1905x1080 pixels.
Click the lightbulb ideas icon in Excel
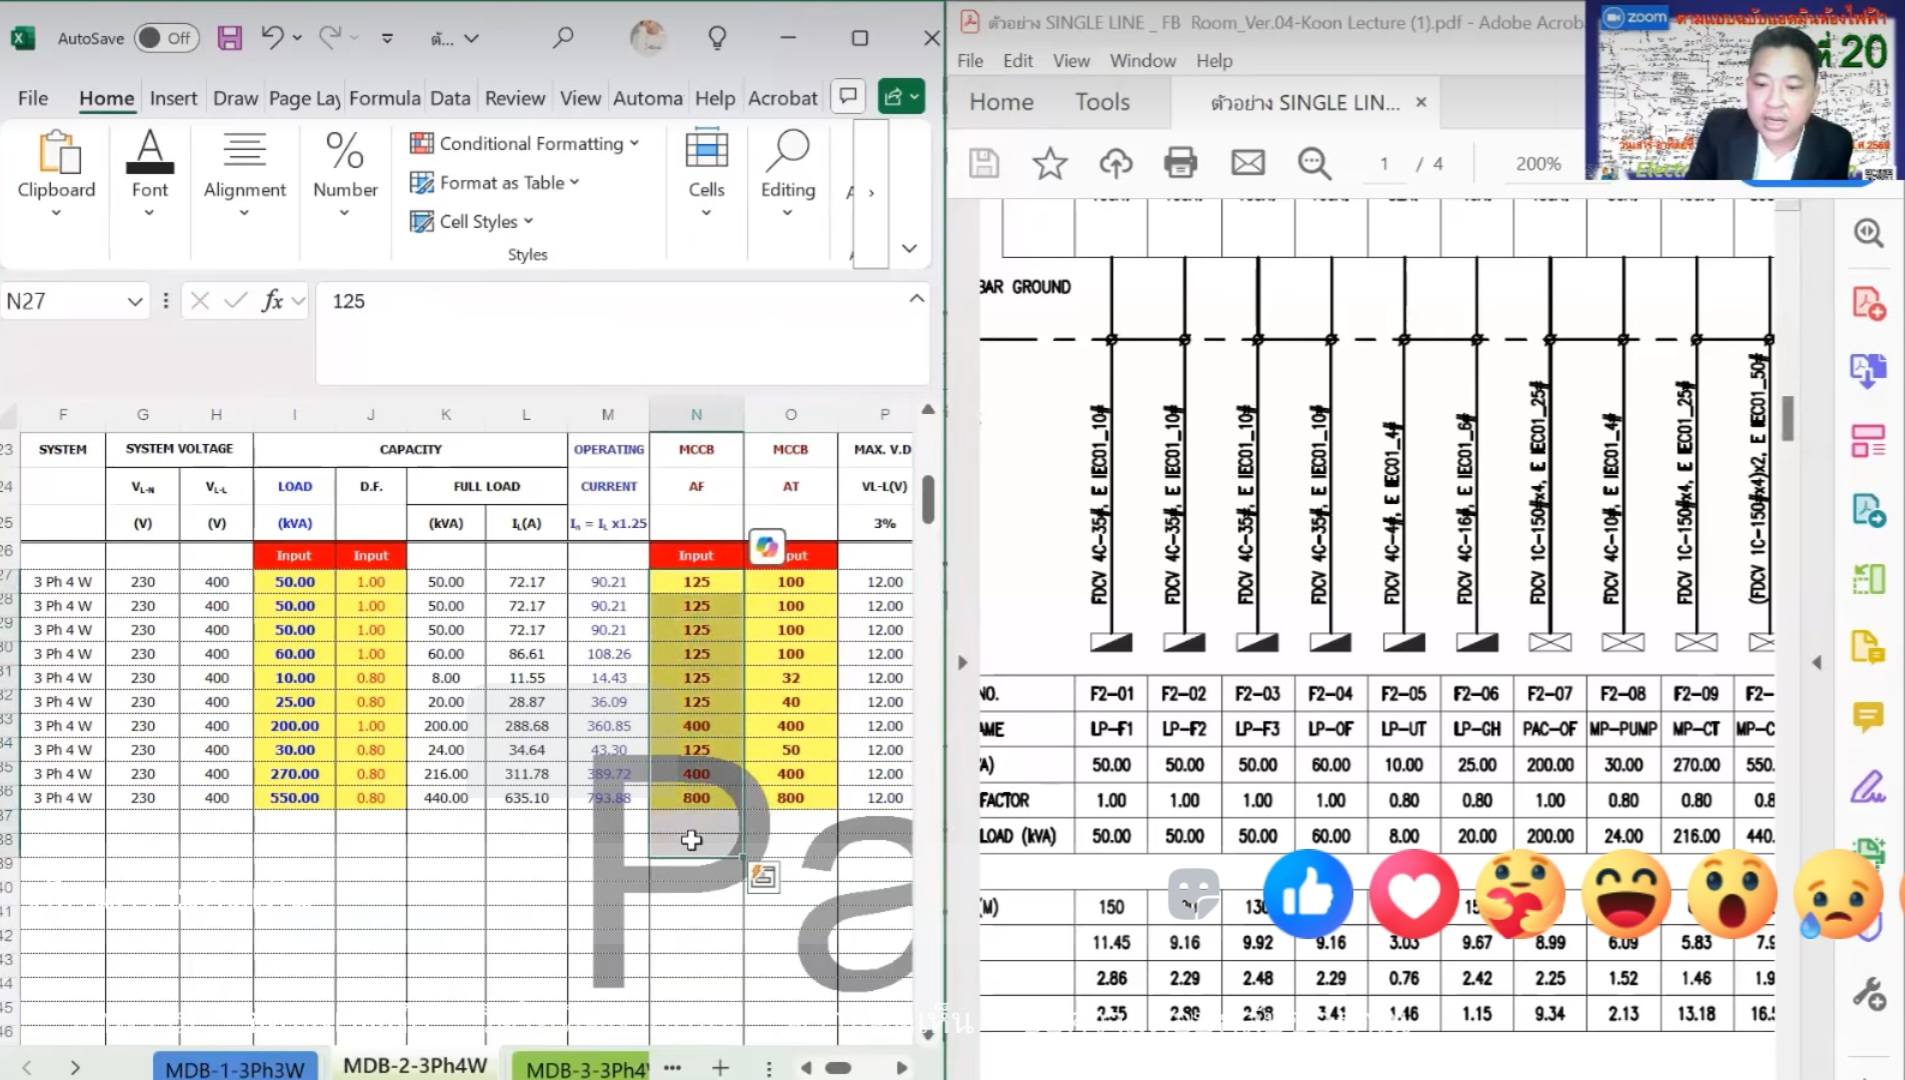[x=717, y=38]
